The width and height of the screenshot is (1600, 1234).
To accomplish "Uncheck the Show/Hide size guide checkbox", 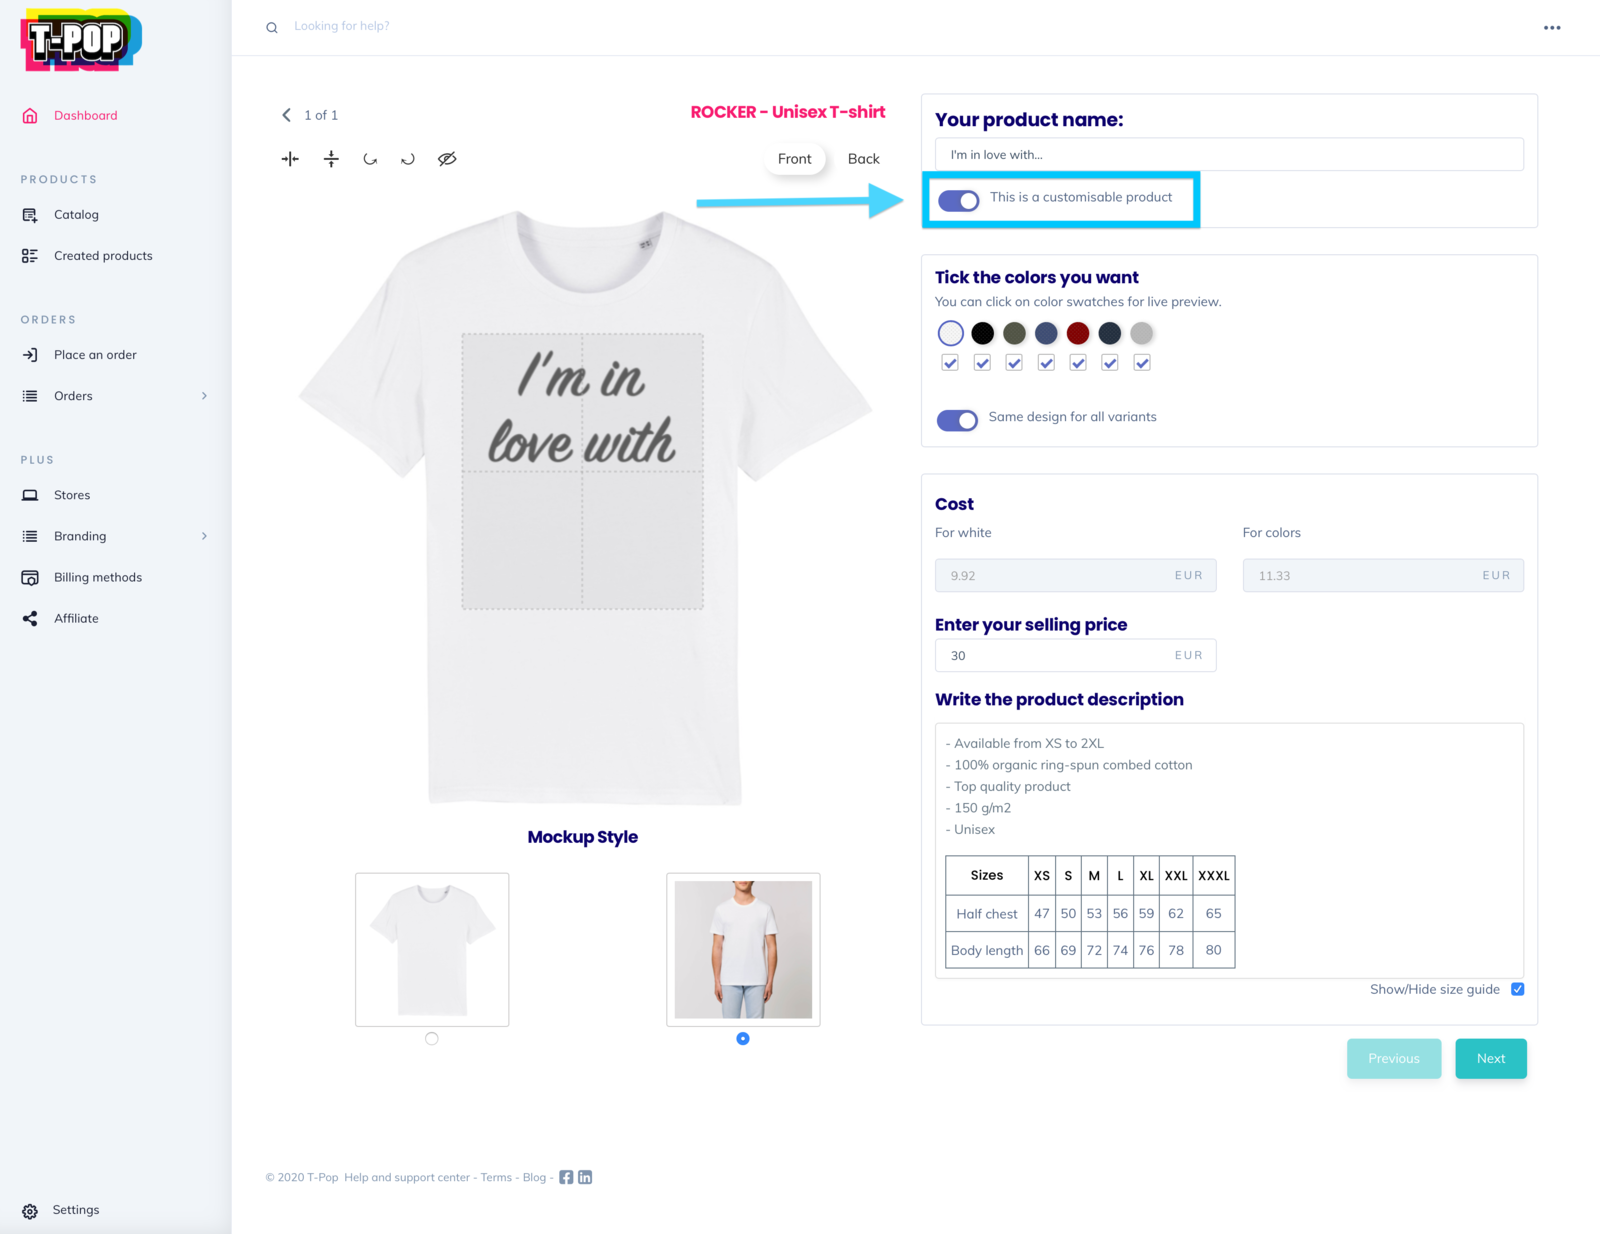I will point(1517,989).
